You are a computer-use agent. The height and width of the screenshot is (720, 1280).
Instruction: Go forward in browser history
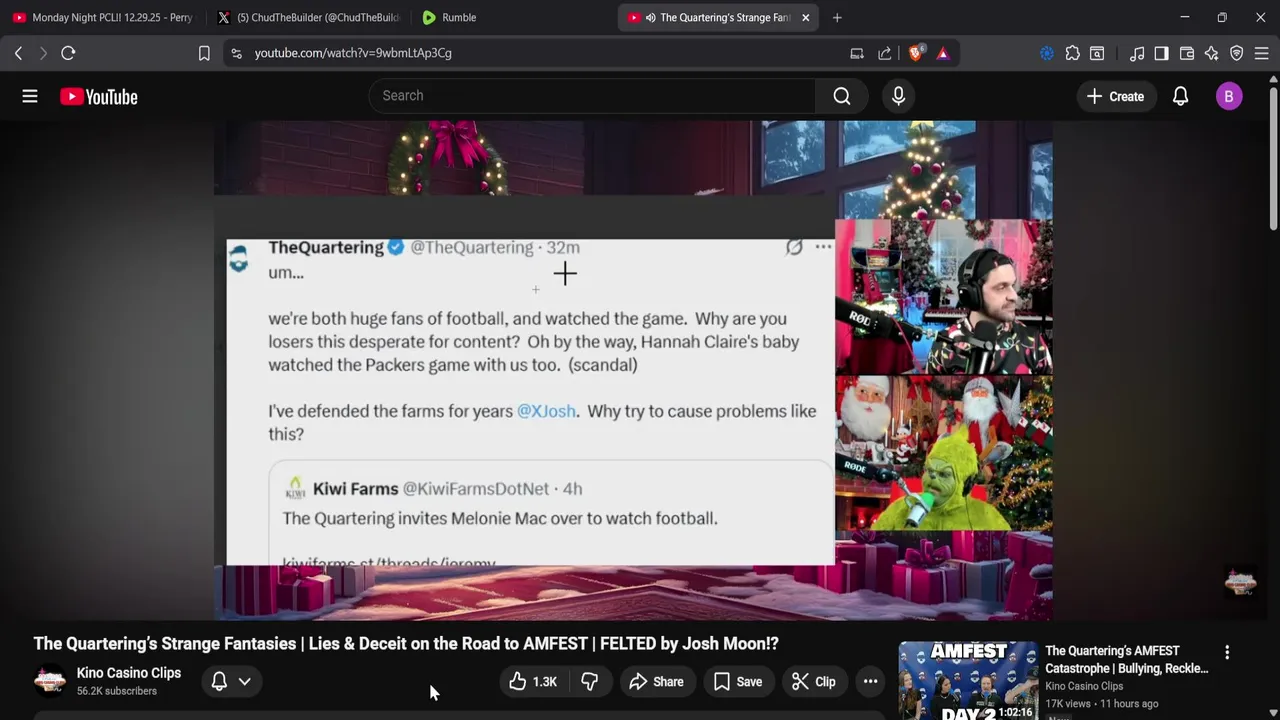(43, 53)
